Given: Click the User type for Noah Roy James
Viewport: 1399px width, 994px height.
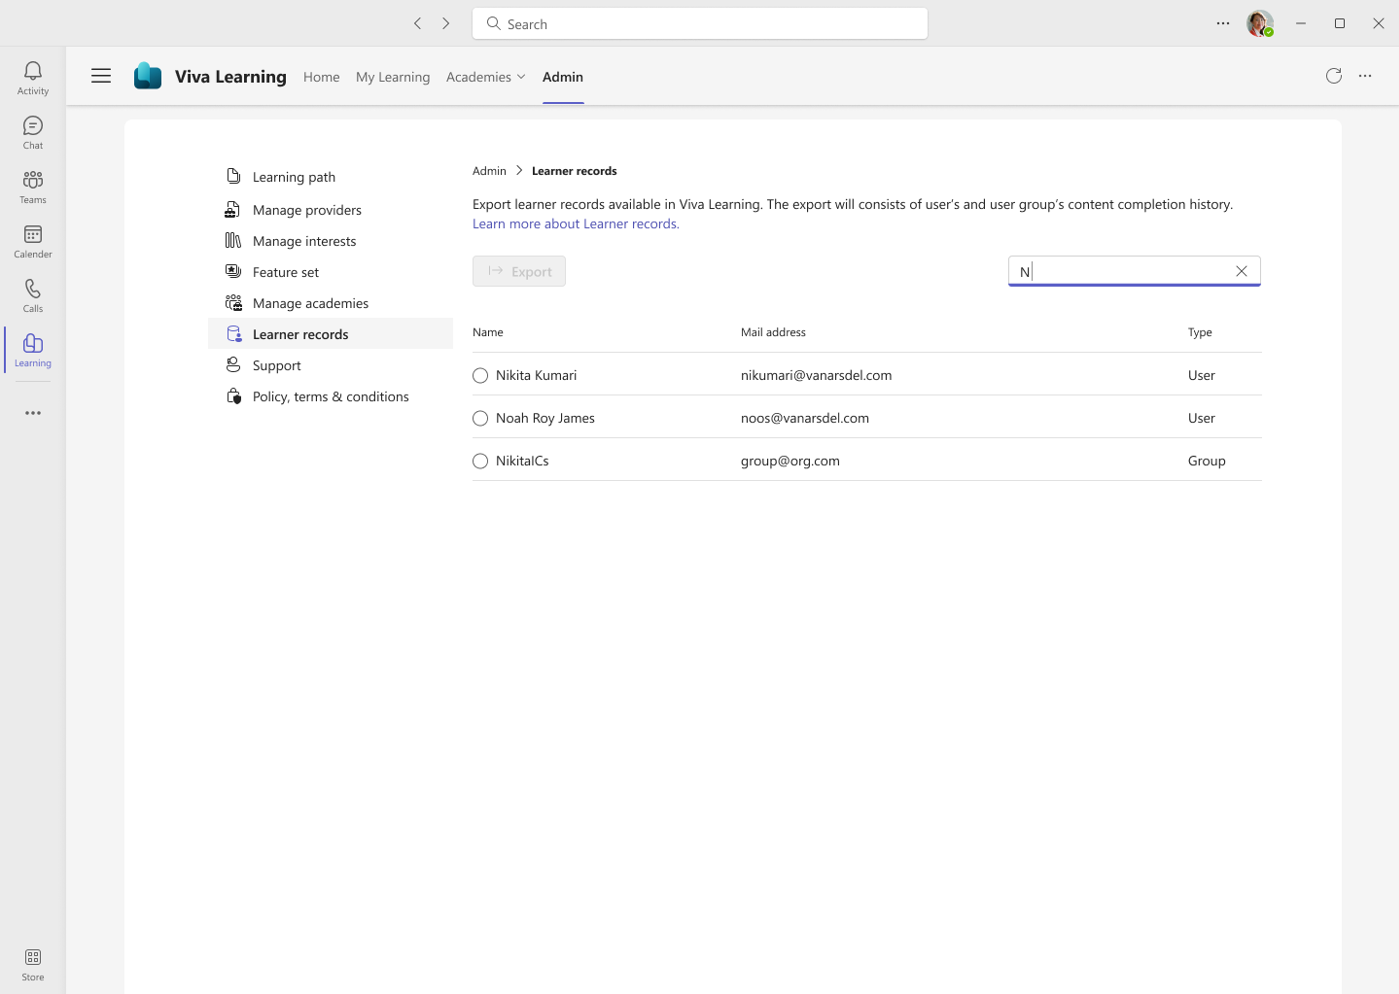Looking at the screenshot, I should point(1201,418).
